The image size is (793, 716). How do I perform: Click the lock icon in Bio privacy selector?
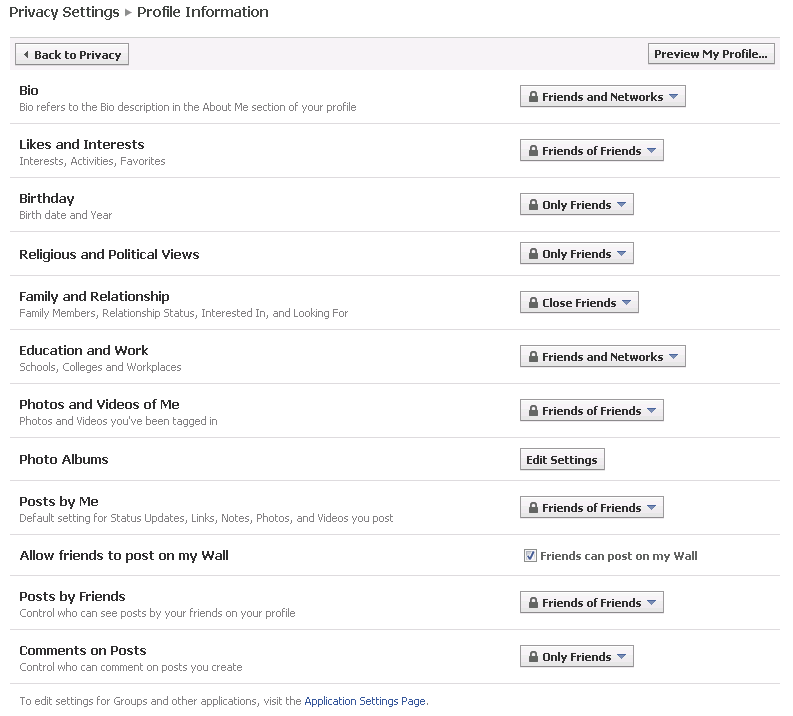pos(533,97)
